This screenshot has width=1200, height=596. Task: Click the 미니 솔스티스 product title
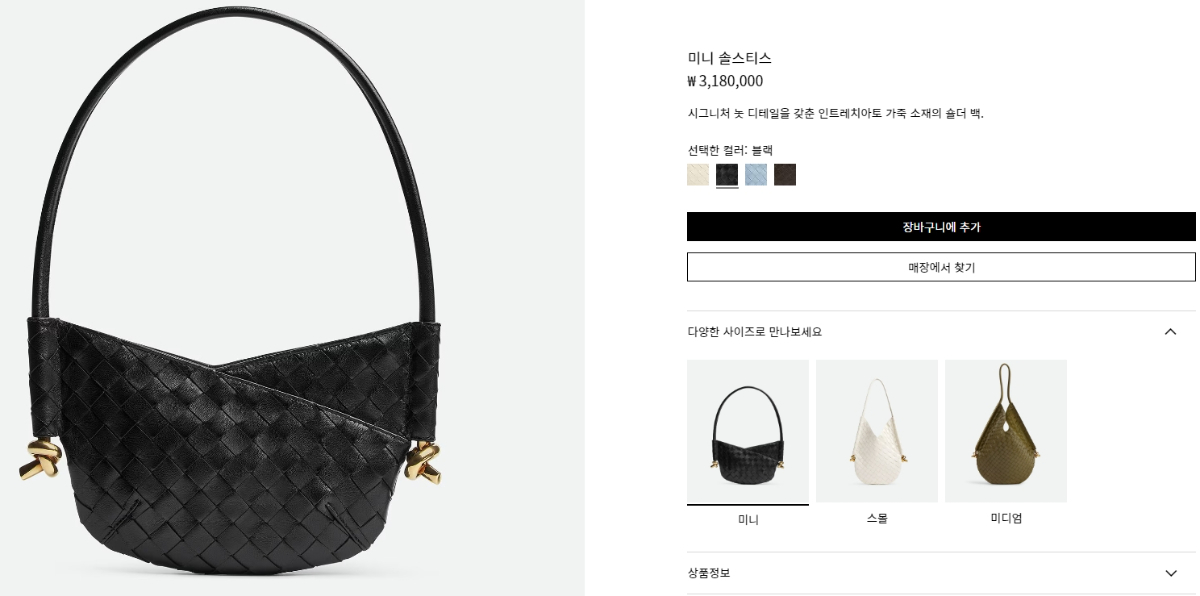730,58
